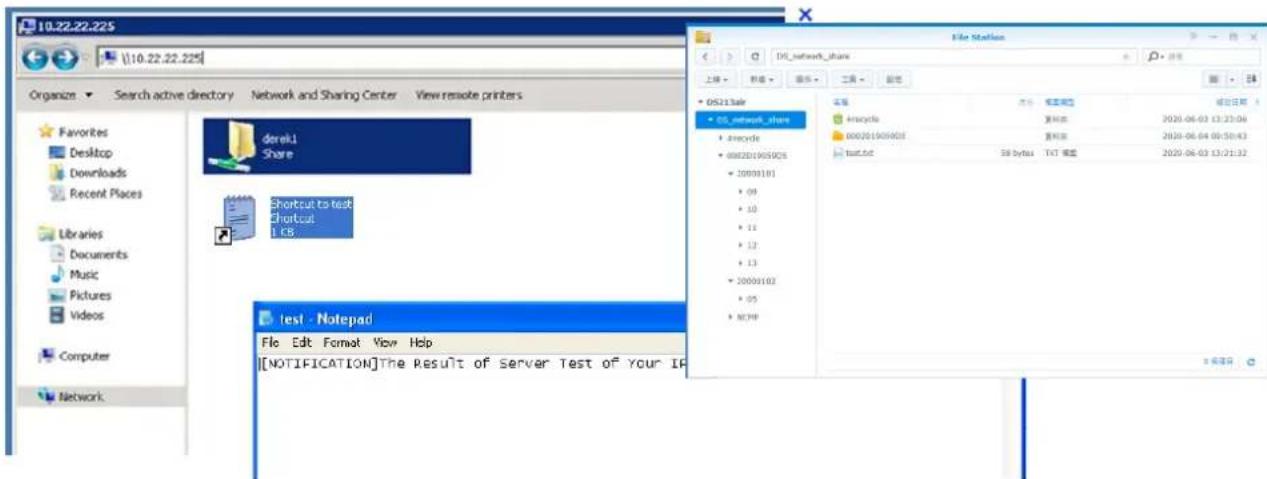Open Notepad File menu
Screen dimensions: 1267x479
(x=268, y=341)
